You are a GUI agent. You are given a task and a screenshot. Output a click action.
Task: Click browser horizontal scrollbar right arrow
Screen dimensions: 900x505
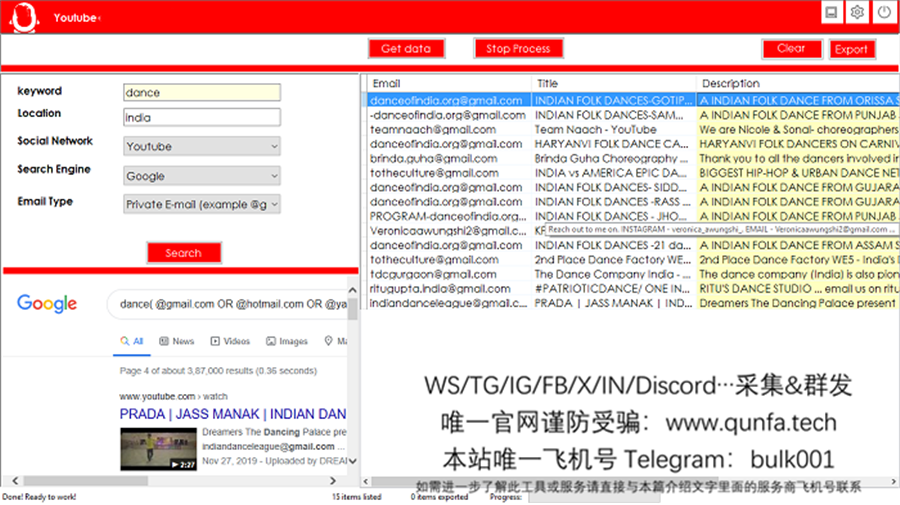coord(332,481)
